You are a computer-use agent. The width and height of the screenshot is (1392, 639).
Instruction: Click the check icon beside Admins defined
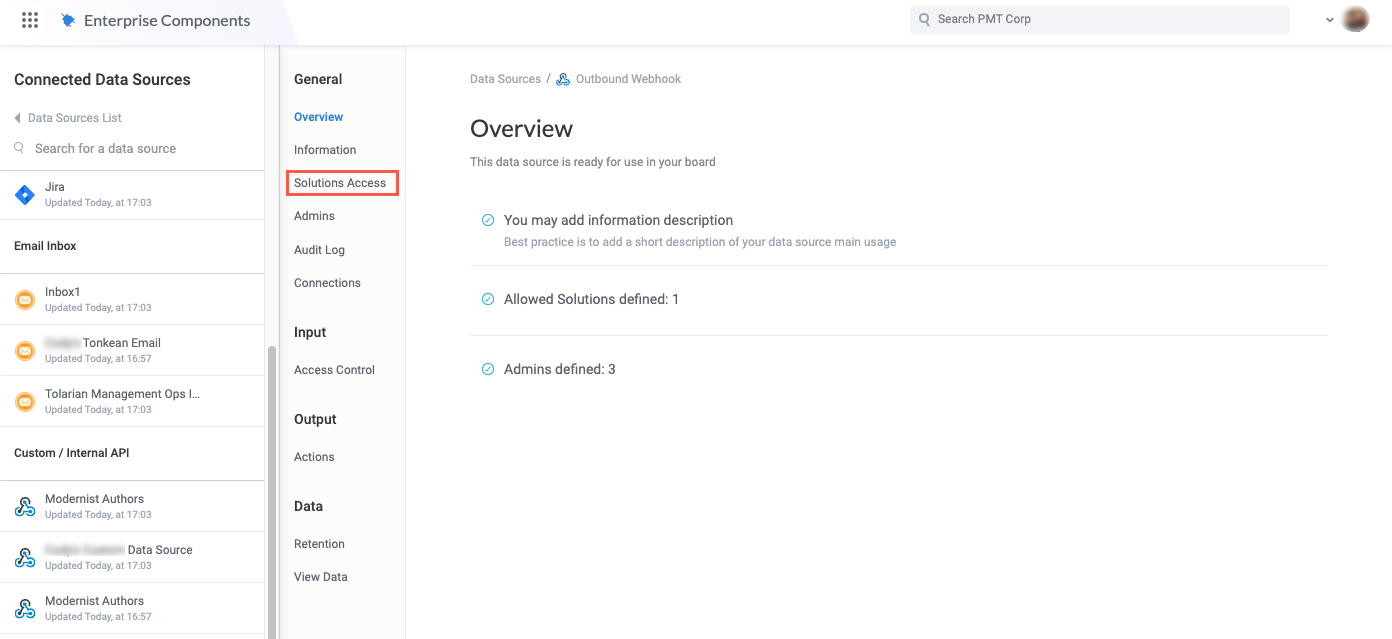(487, 368)
